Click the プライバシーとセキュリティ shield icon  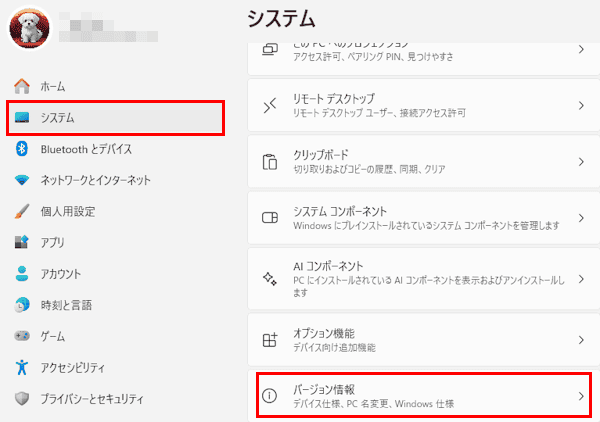pyautogui.click(x=22, y=399)
